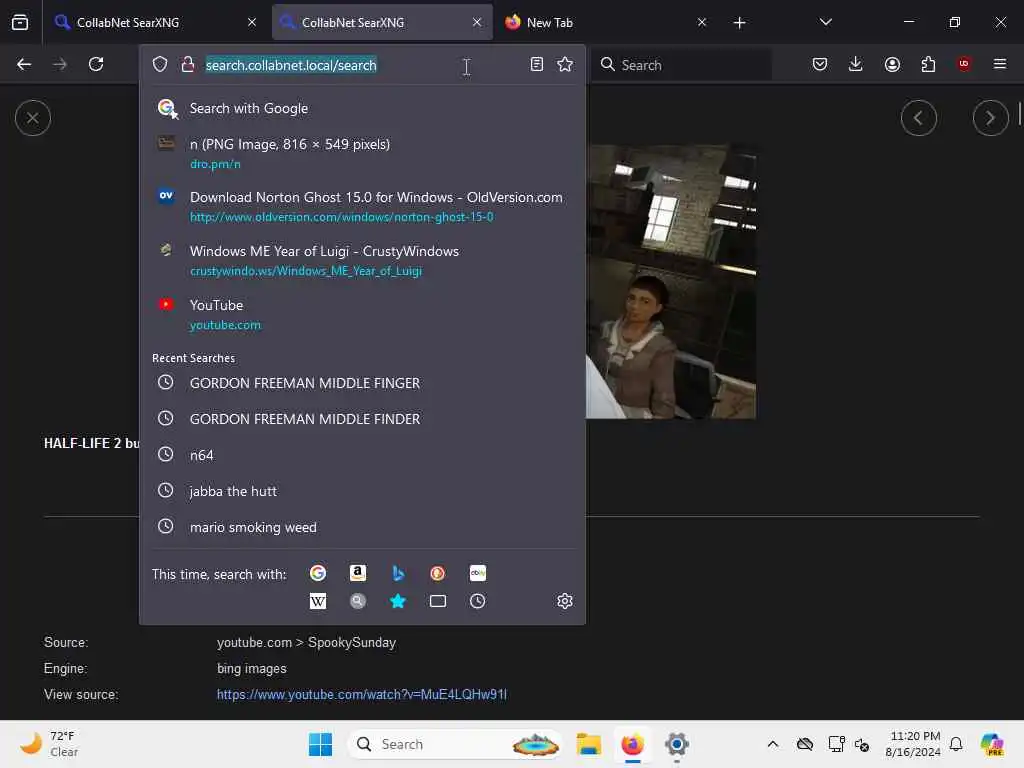
Task: Search history using the clock icon
Action: (x=477, y=601)
